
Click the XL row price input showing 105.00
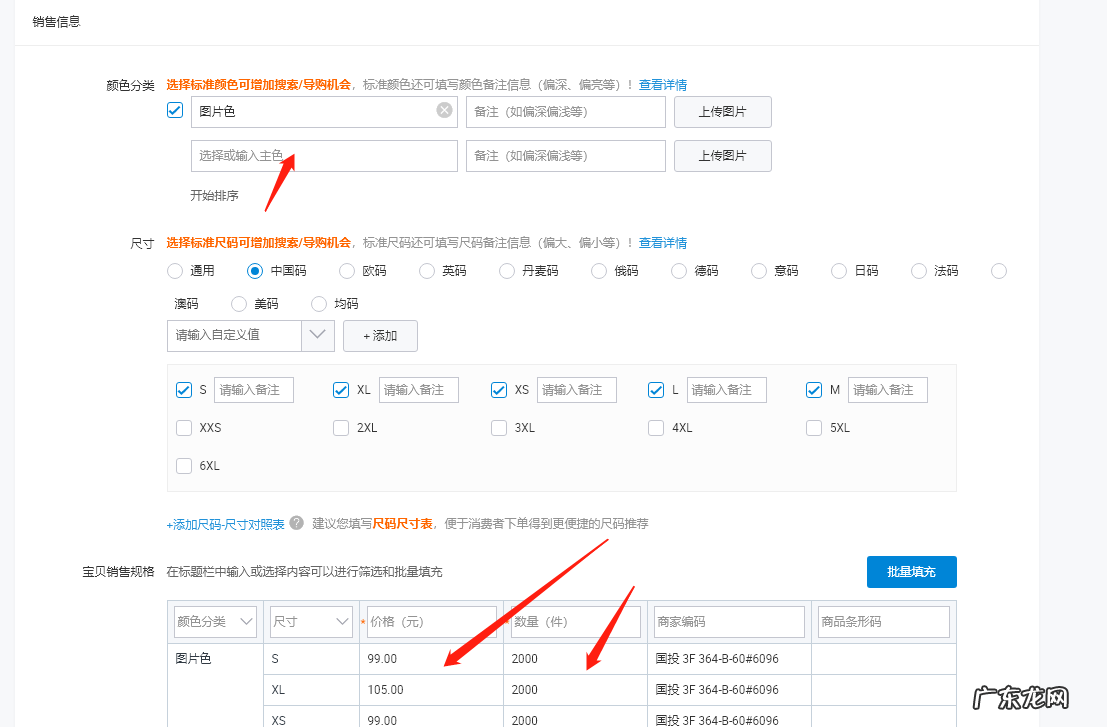click(430, 689)
